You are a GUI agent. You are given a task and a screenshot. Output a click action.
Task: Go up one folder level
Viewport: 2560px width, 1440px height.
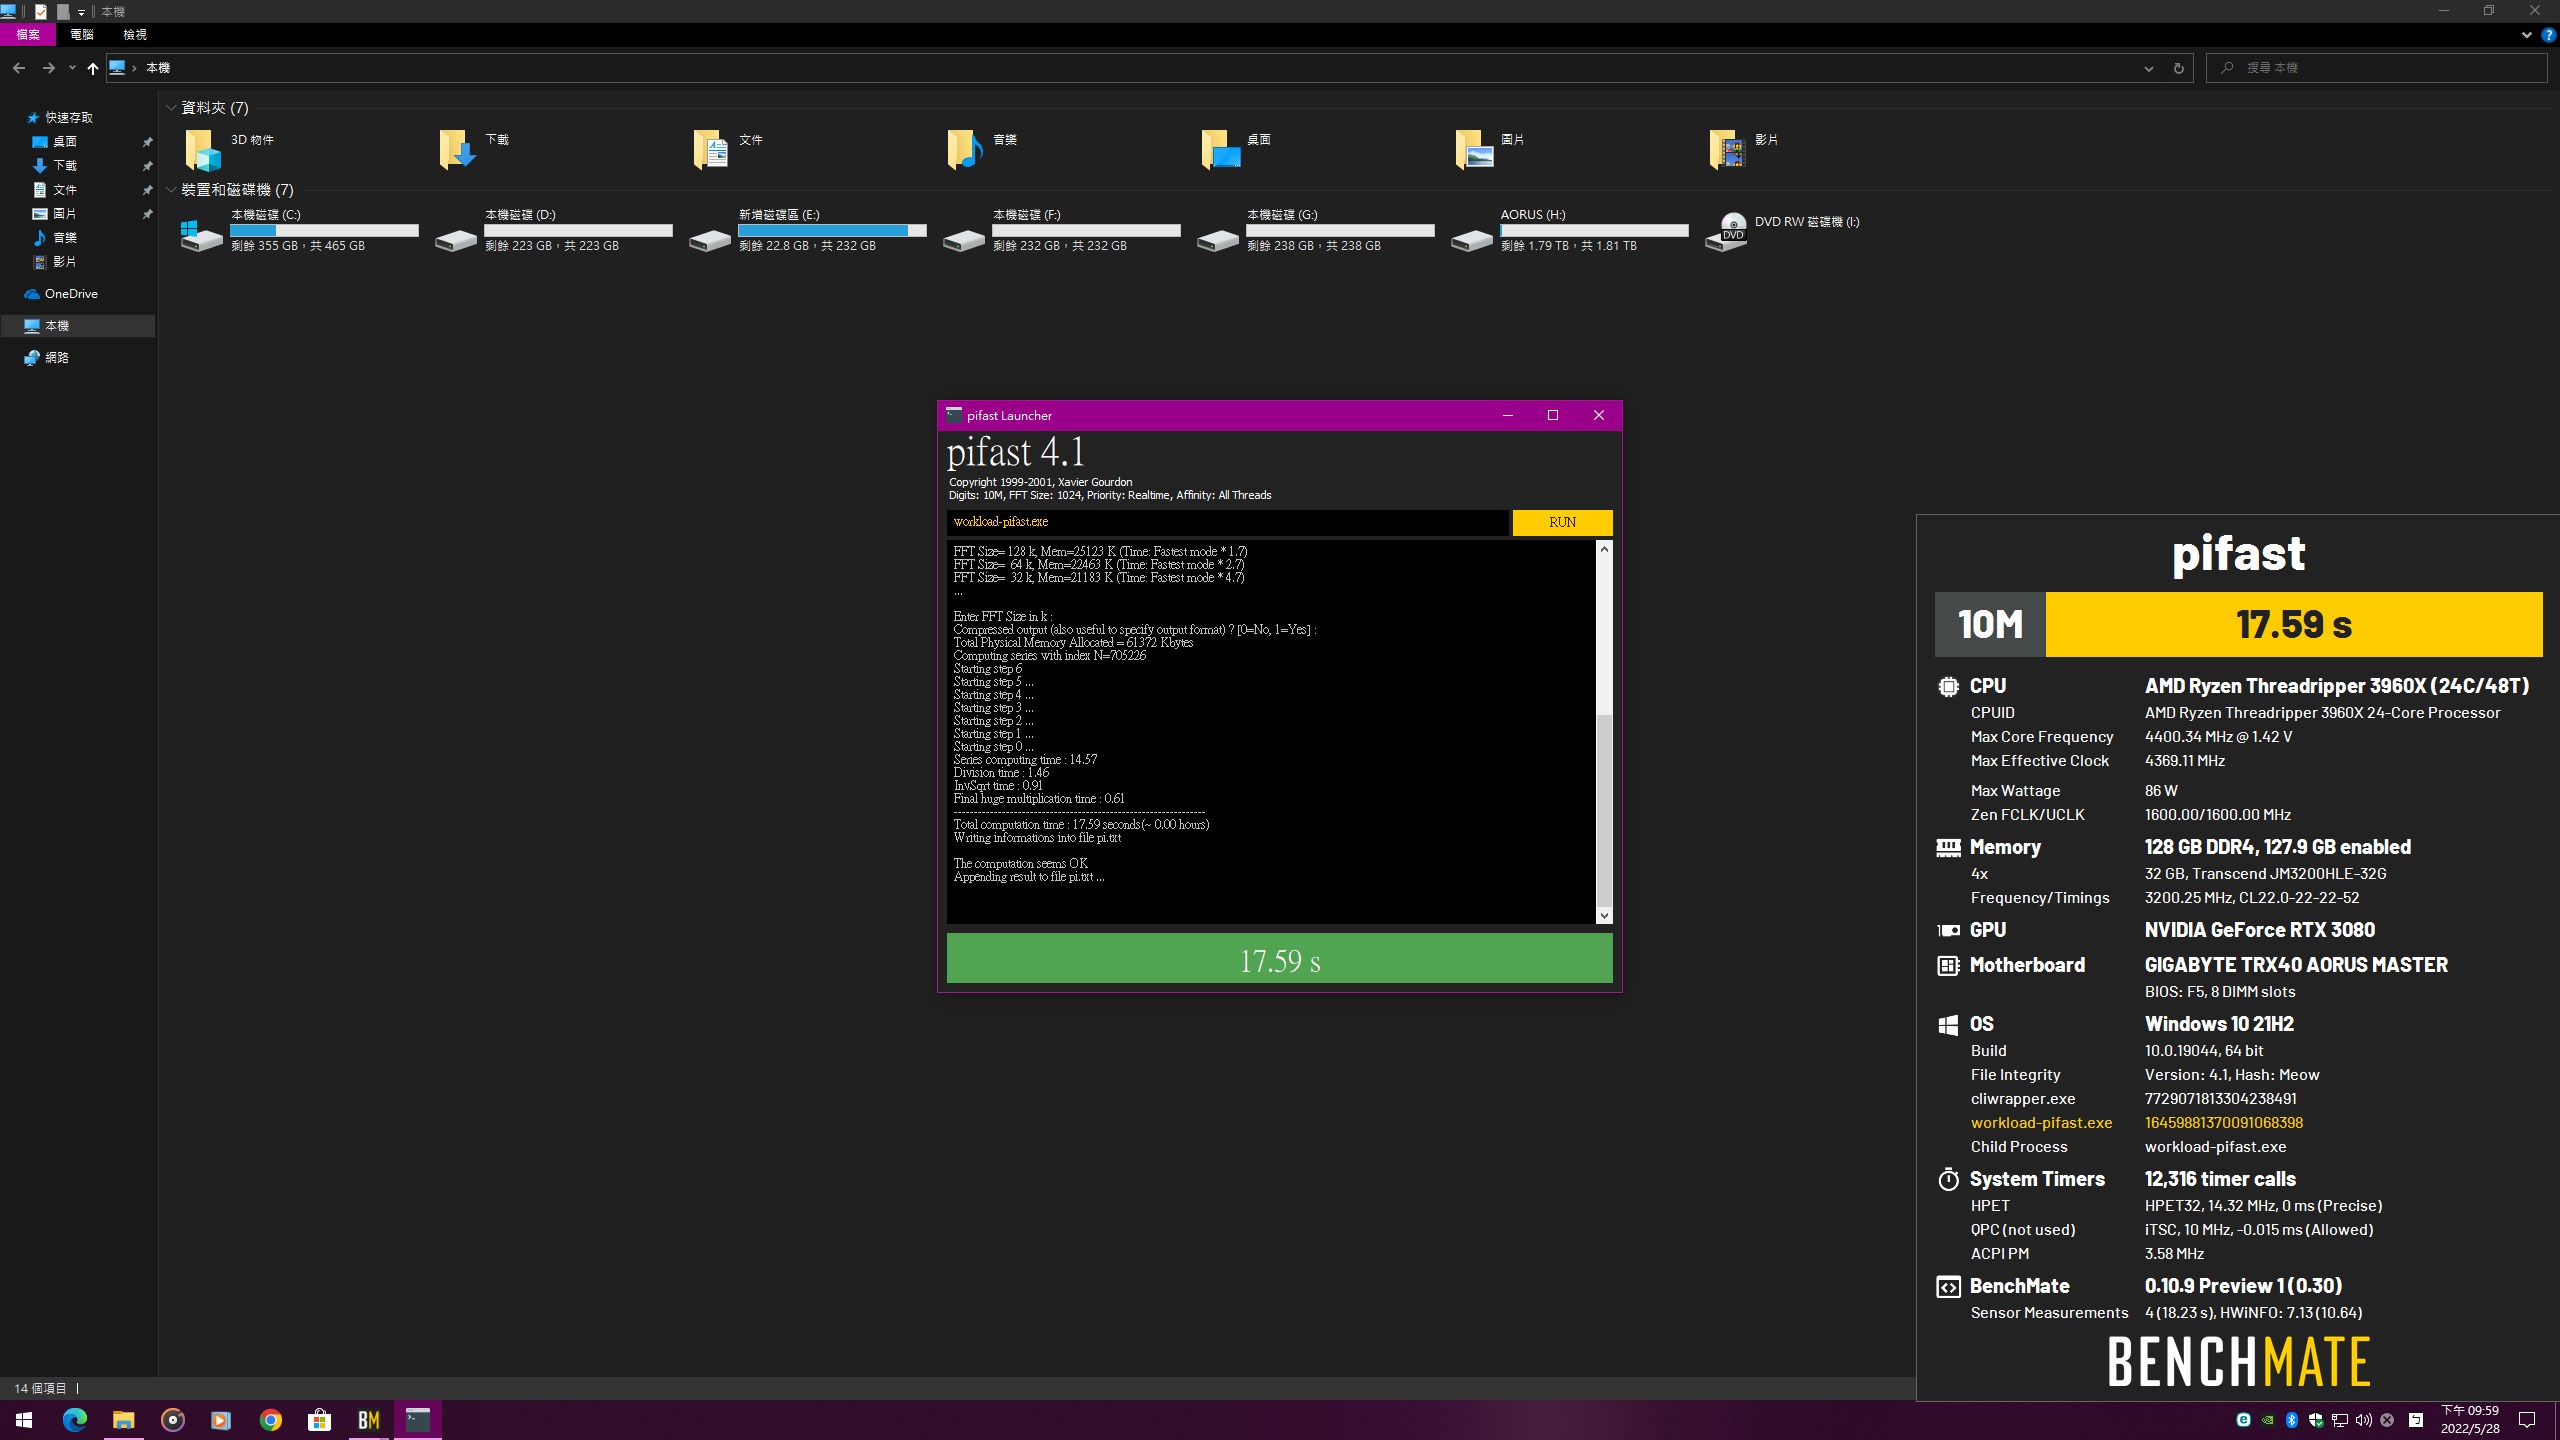[x=93, y=68]
